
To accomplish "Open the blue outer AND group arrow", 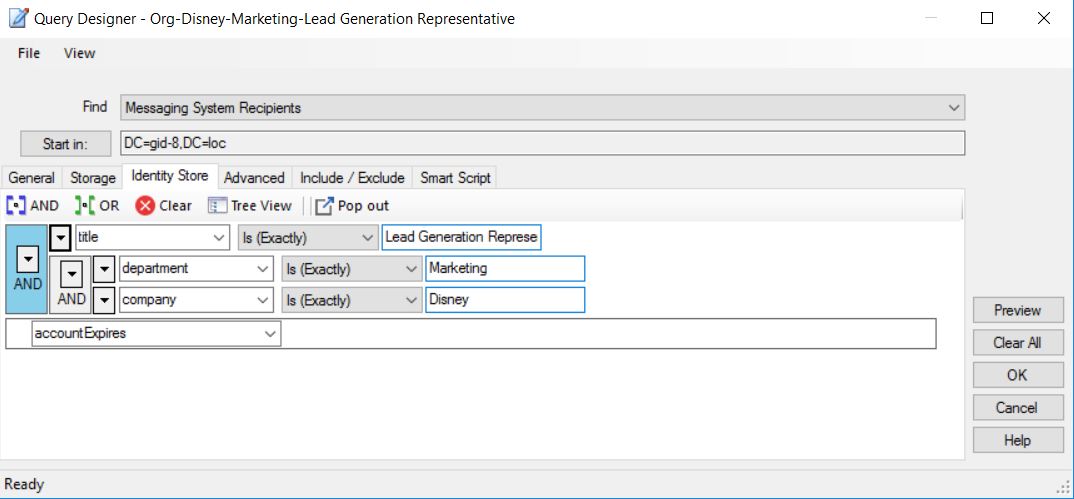I will (x=28, y=258).
